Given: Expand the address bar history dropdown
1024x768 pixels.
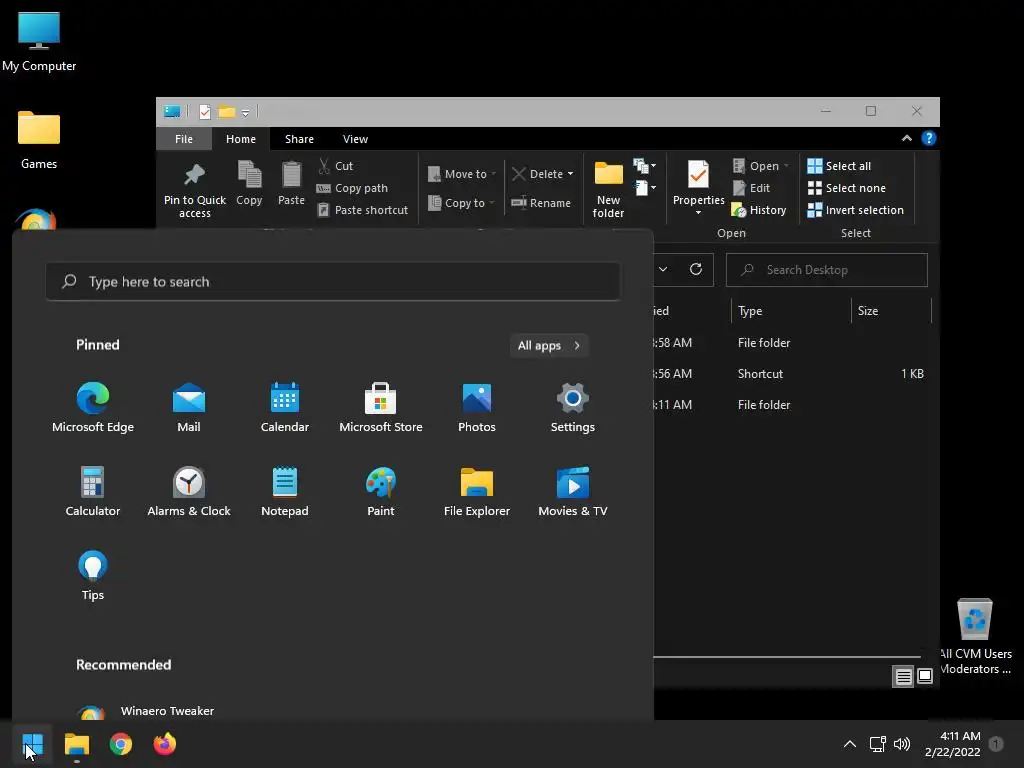Looking at the screenshot, I should click(x=663, y=269).
